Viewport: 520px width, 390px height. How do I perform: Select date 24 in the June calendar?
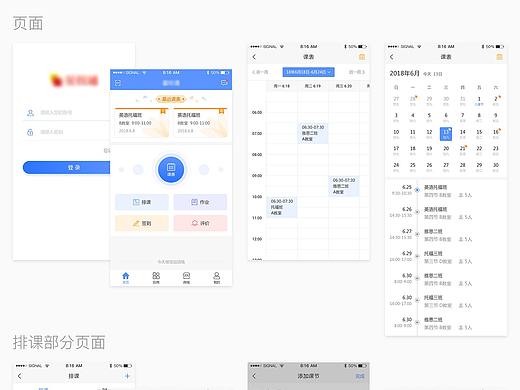pos(396,167)
